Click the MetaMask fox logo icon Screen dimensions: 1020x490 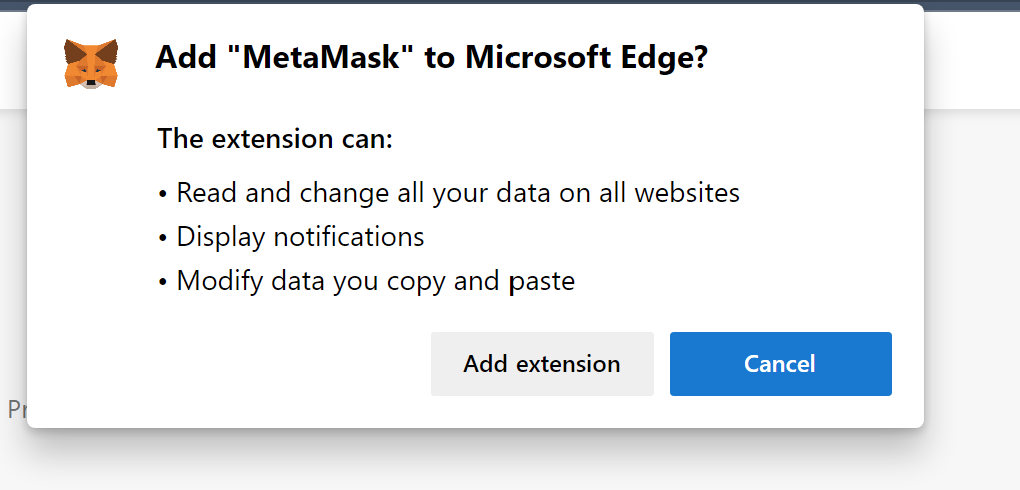tap(91, 63)
